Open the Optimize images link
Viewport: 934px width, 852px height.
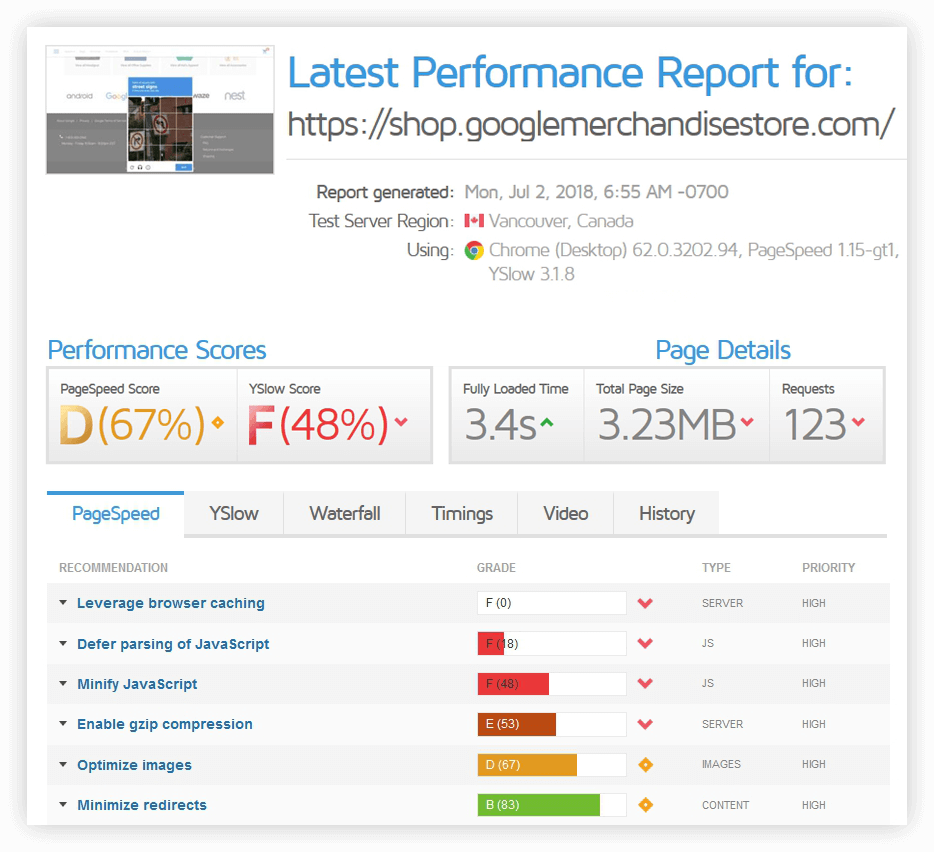135,765
